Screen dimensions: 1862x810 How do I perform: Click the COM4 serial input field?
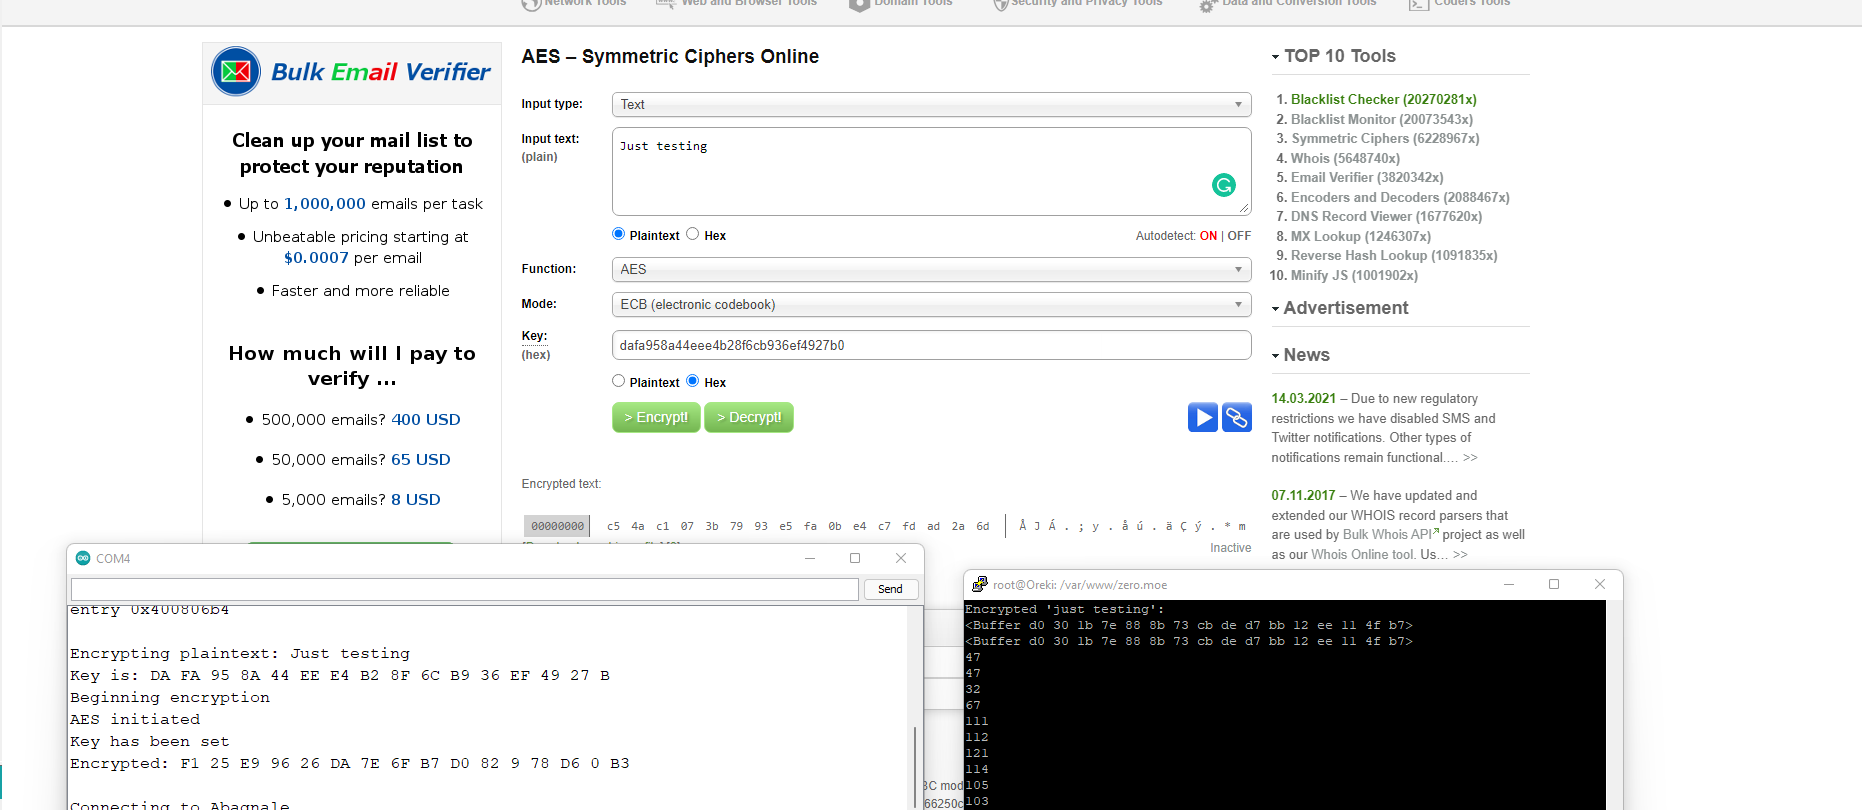click(465, 589)
